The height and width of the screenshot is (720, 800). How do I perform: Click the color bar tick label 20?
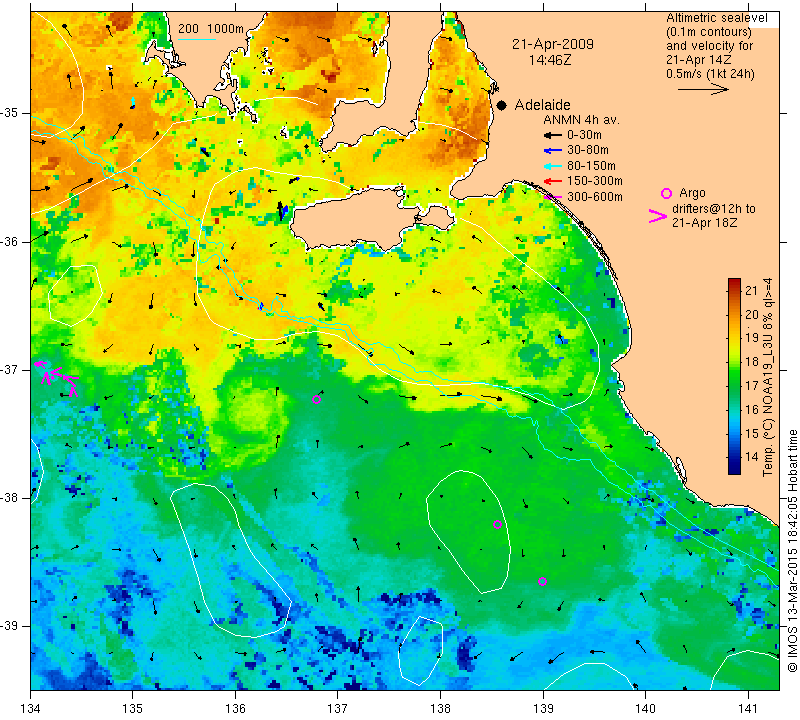pos(752,315)
